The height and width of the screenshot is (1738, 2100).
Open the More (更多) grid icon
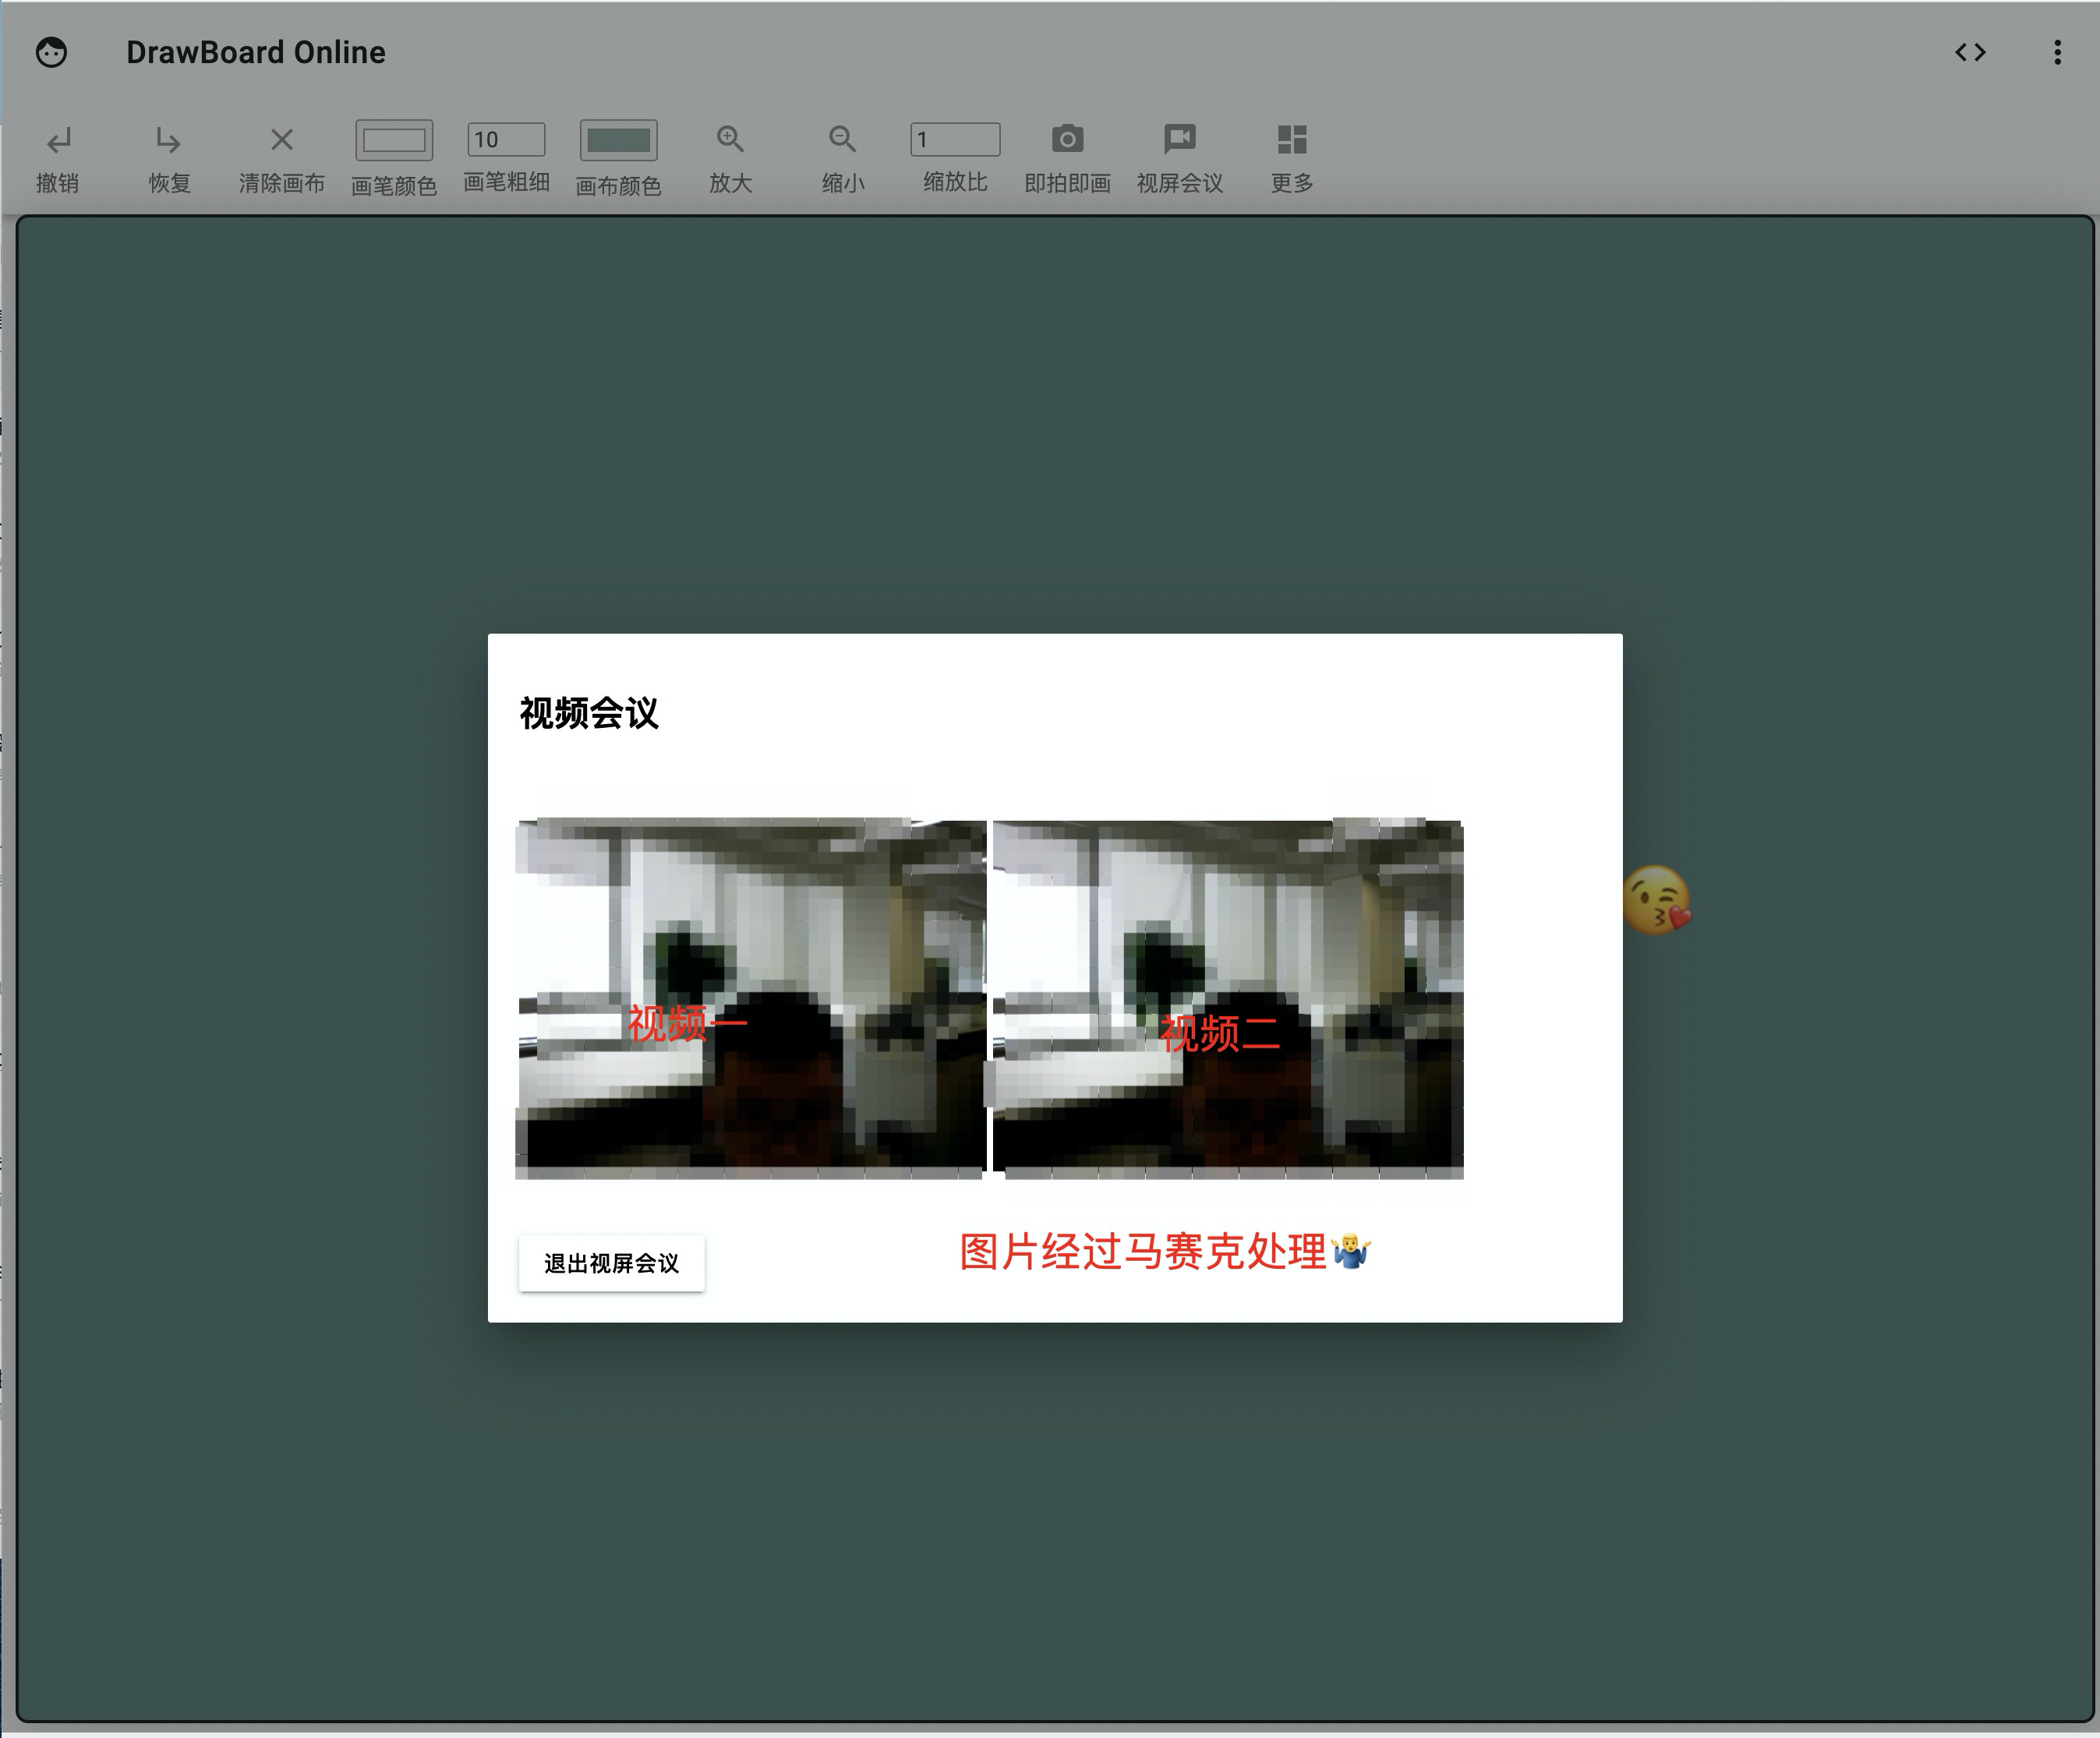(x=1291, y=140)
